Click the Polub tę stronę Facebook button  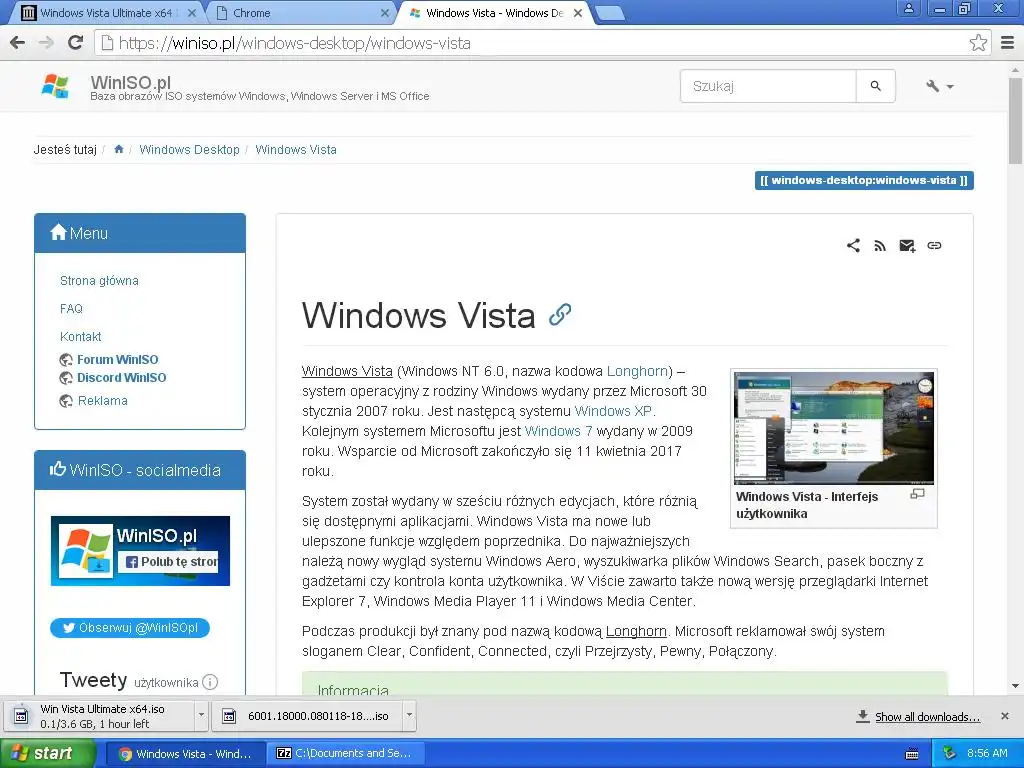click(x=168, y=562)
